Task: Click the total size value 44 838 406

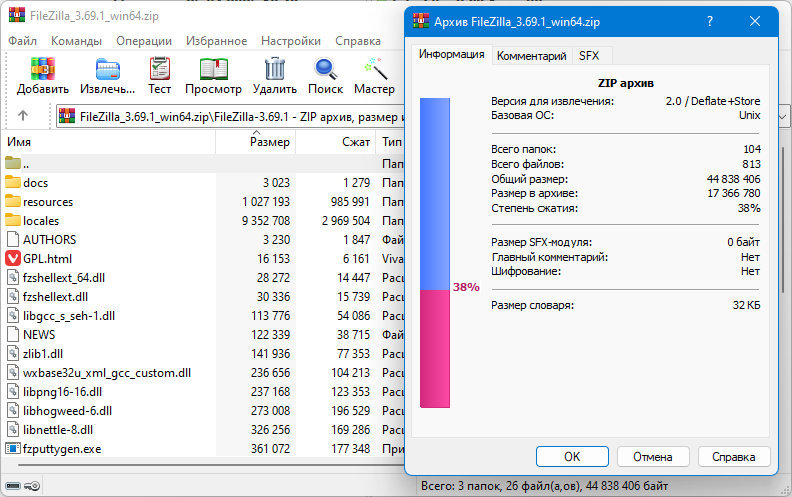Action: coord(733,179)
